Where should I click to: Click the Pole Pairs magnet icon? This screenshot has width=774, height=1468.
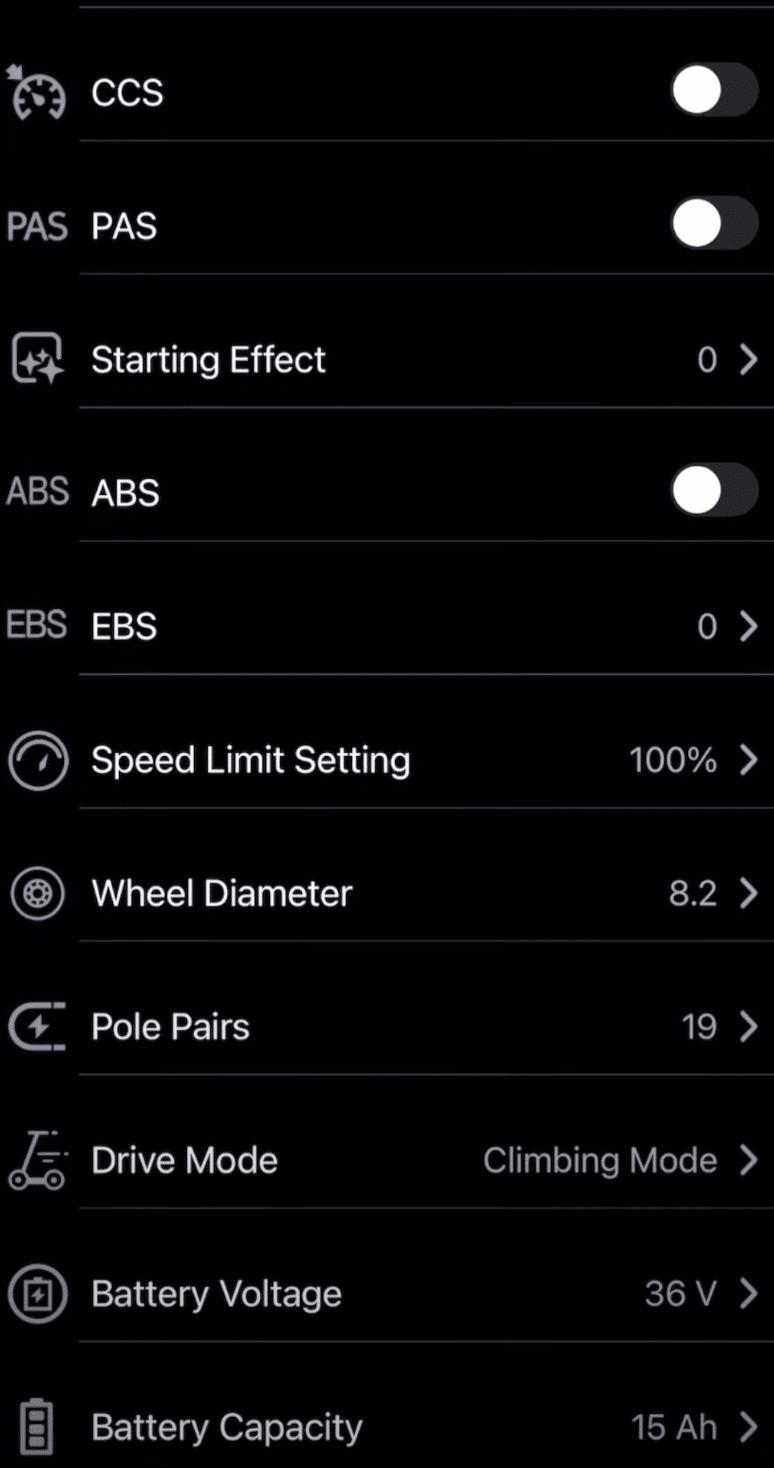point(37,1027)
